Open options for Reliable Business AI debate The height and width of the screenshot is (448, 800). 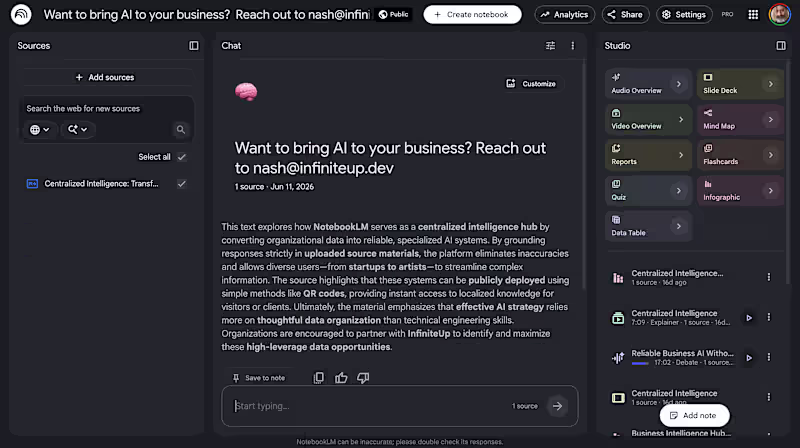[x=769, y=357]
